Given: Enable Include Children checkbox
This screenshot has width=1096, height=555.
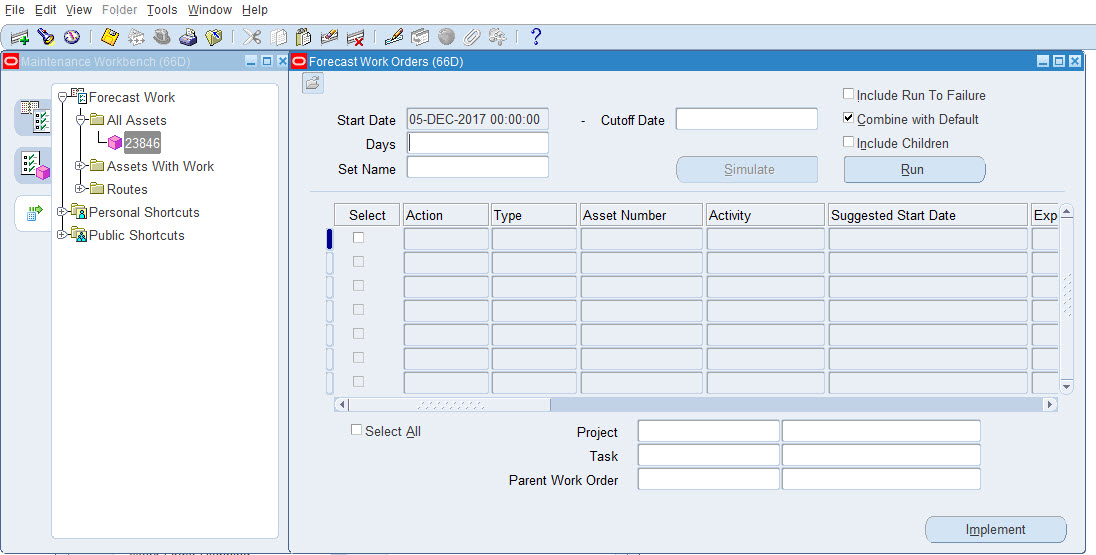Looking at the screenshot, I should [849, 142].
